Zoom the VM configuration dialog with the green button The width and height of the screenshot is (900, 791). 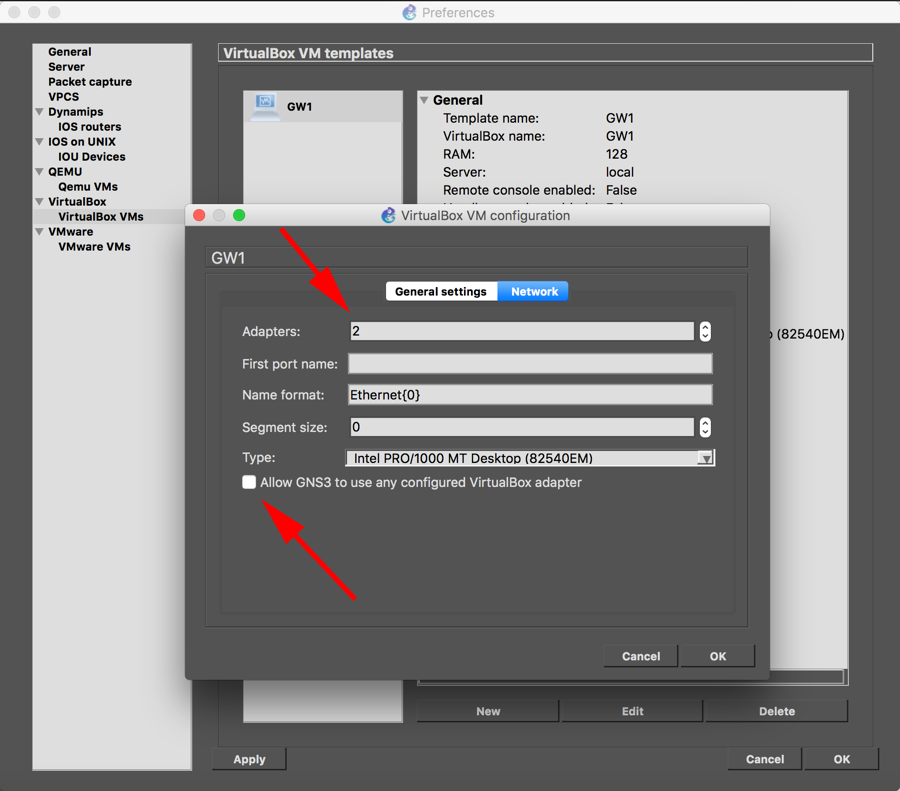239,215
